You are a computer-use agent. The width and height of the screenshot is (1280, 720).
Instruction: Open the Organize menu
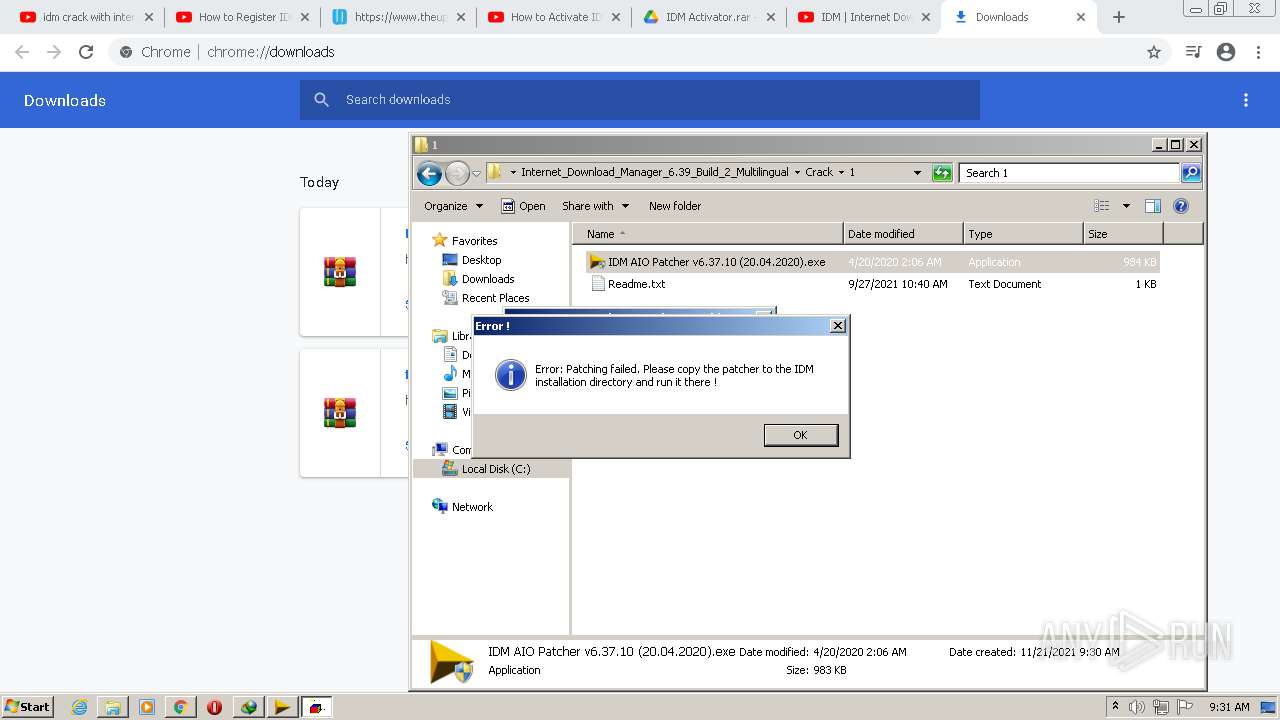[x=453, y=206]
